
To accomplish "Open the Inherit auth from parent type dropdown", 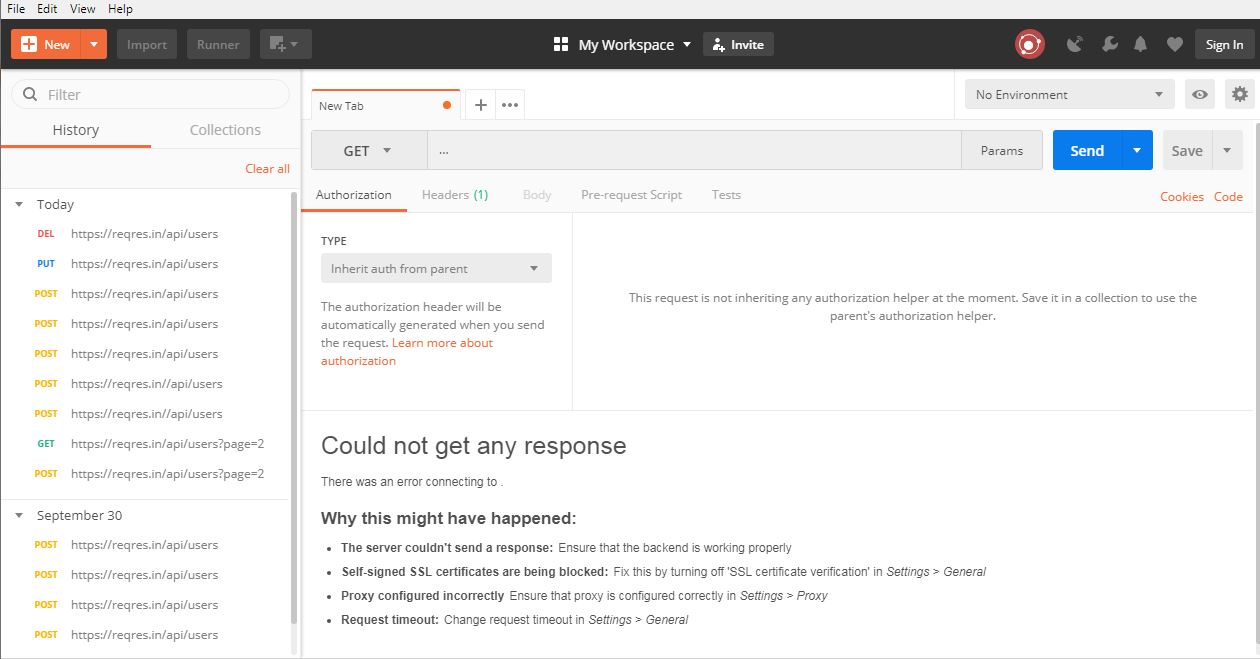I will 435,268.
